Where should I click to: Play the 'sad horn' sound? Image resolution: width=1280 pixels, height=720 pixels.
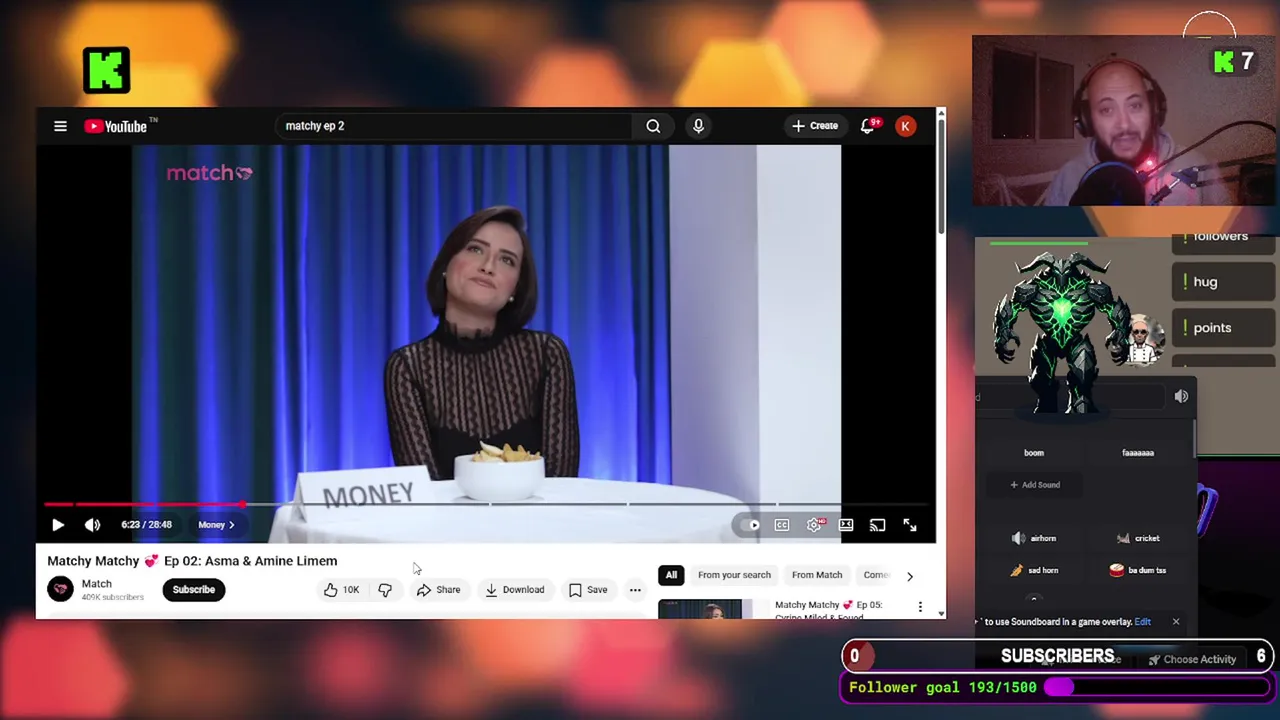click(1034, 570)
